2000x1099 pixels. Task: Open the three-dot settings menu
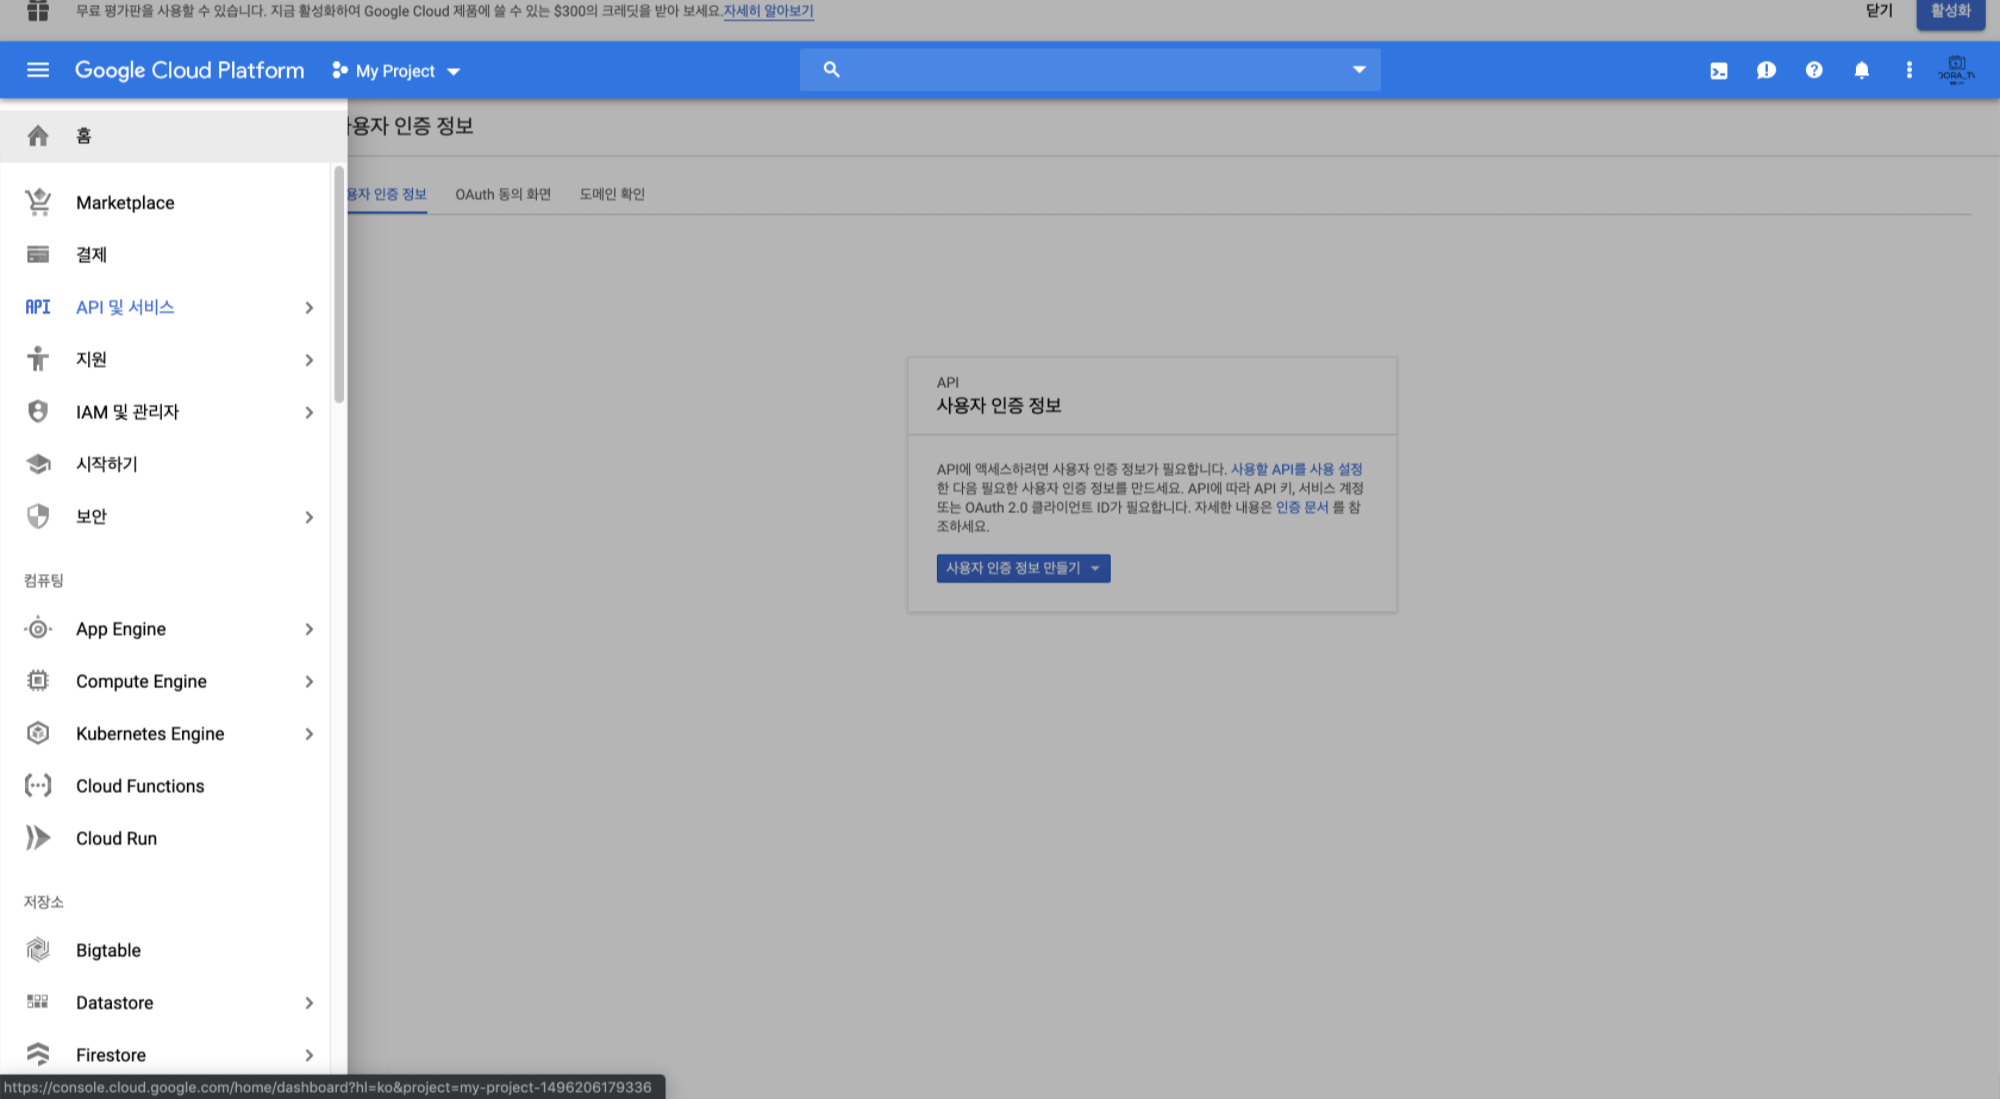(1908, 70)
